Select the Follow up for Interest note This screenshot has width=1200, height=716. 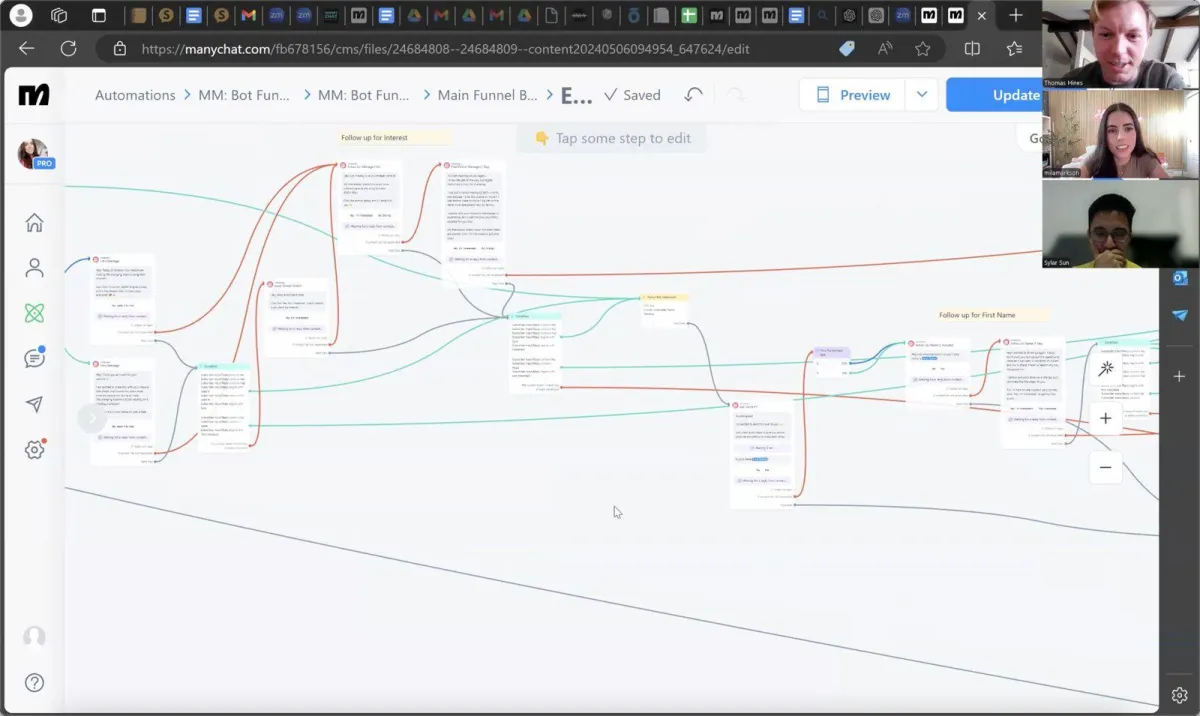click(x=394, y=137)
